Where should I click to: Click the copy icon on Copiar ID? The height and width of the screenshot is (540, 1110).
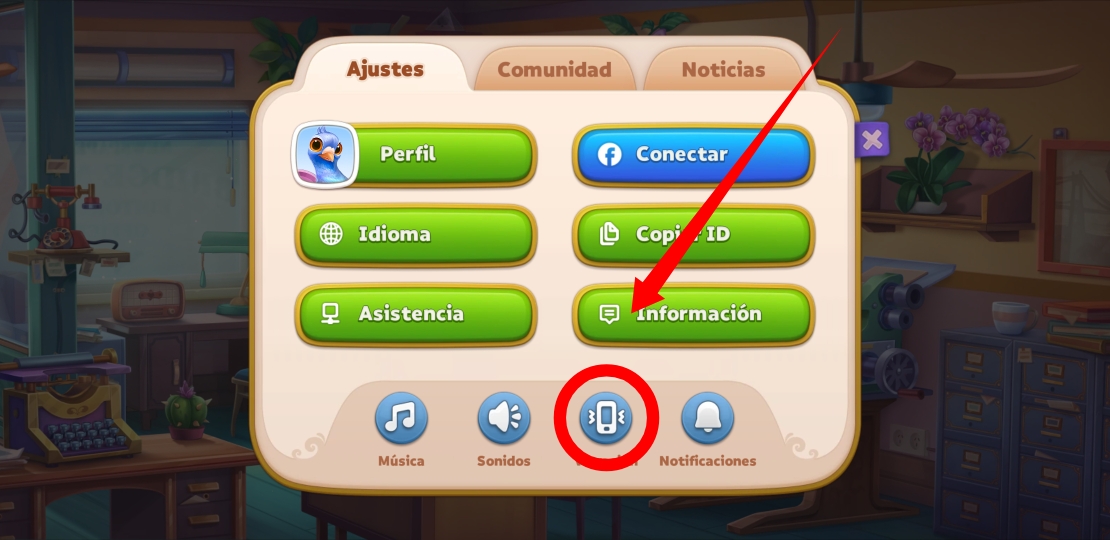[609, 234]
